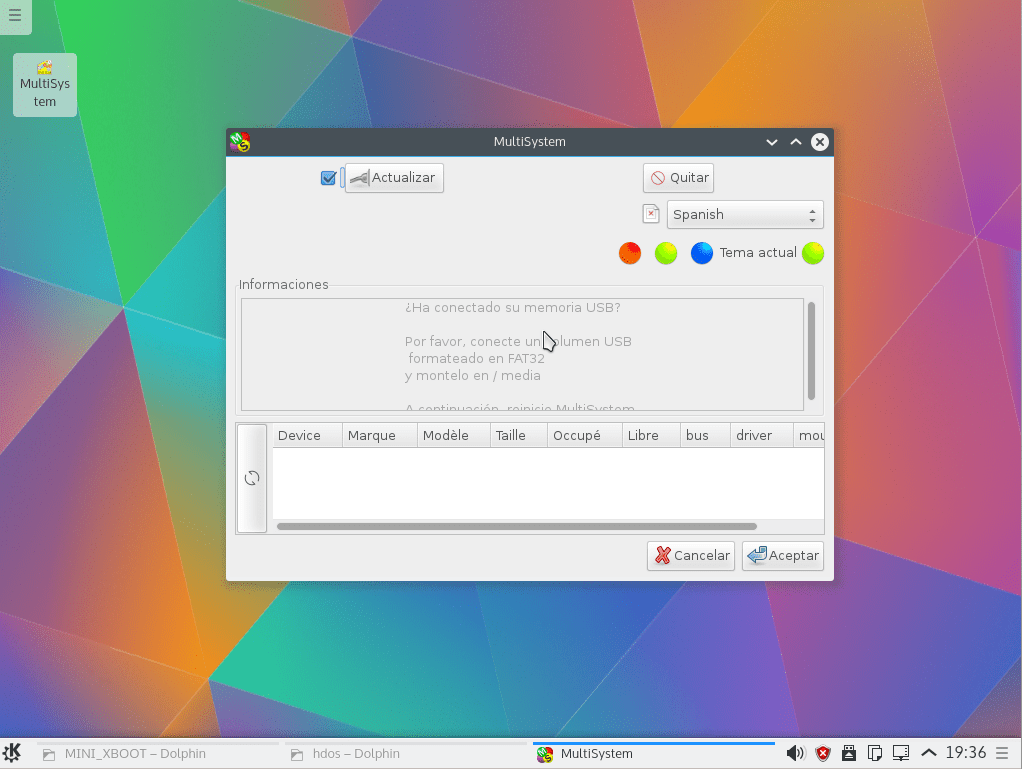Click the Actualizar button

tap(394, 178)
